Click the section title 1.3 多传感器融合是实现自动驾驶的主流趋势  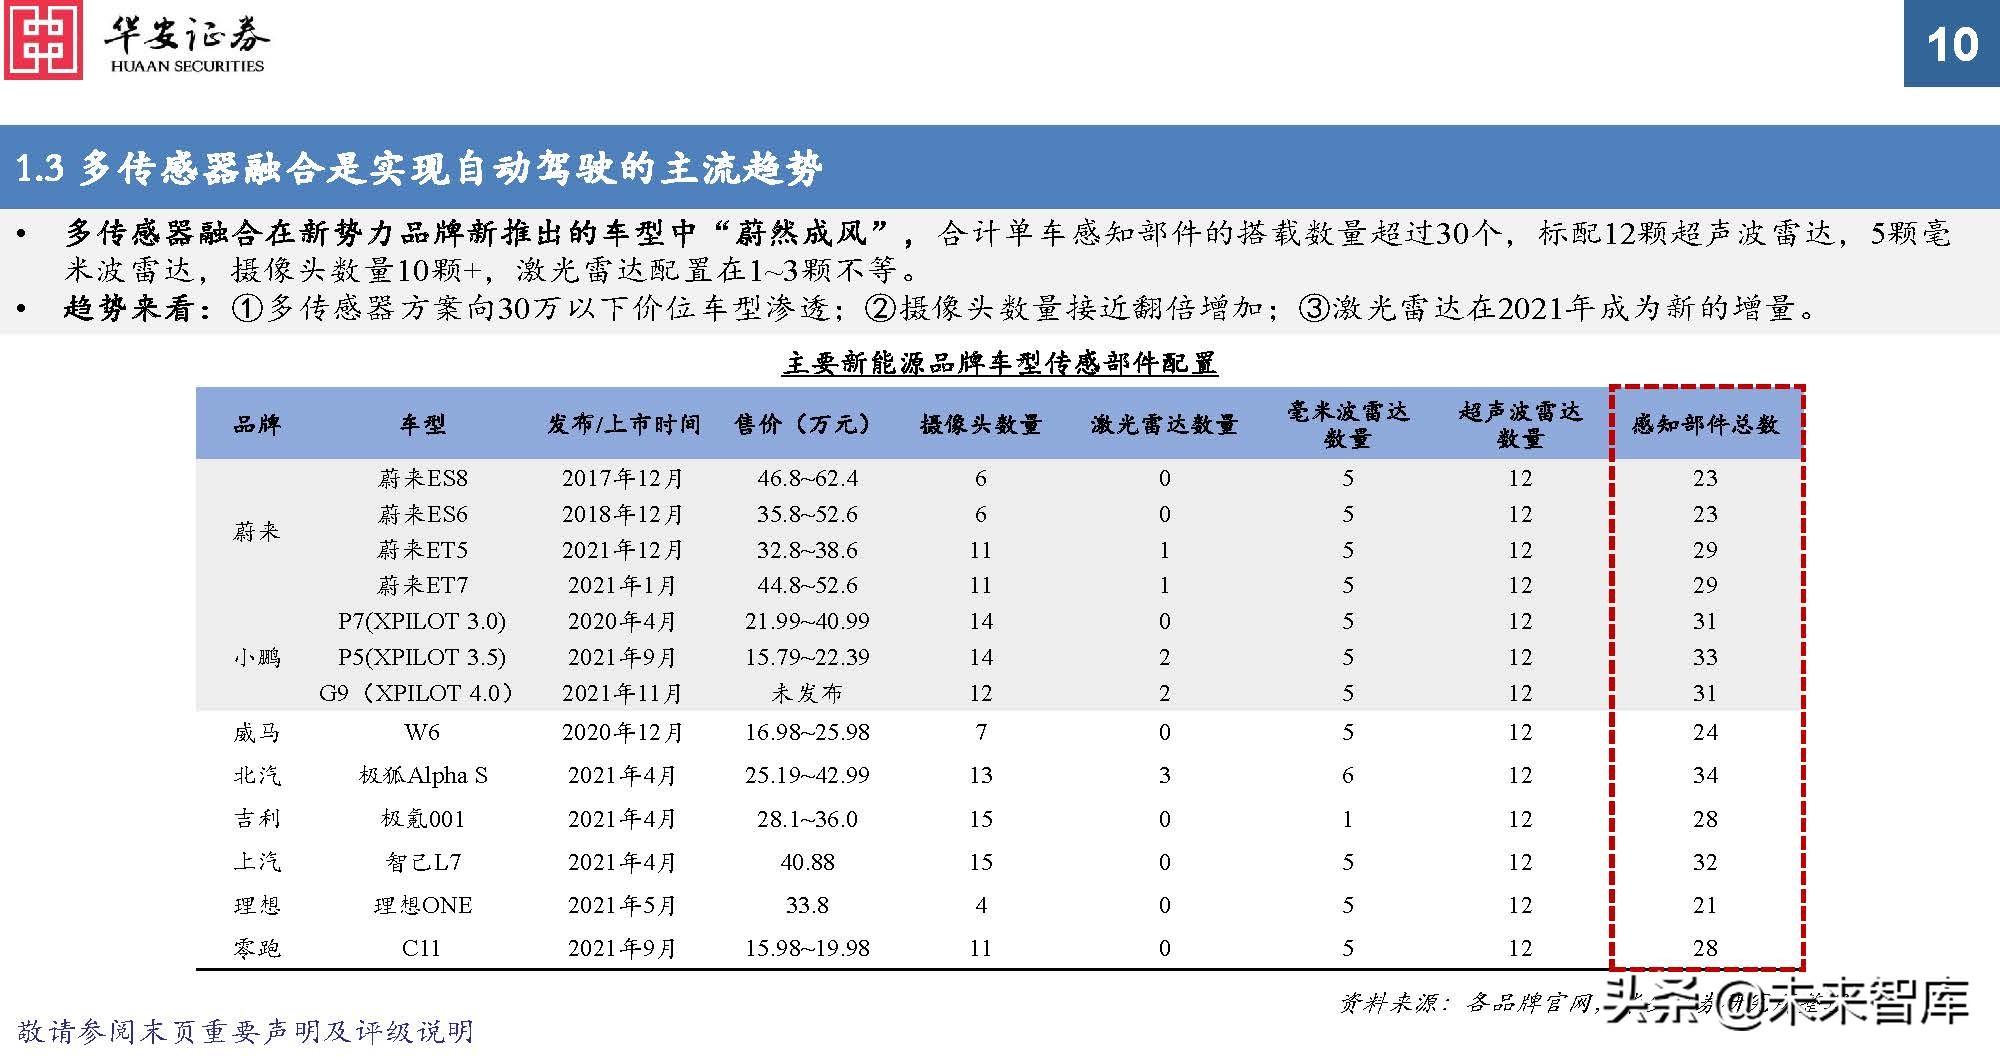419,168
